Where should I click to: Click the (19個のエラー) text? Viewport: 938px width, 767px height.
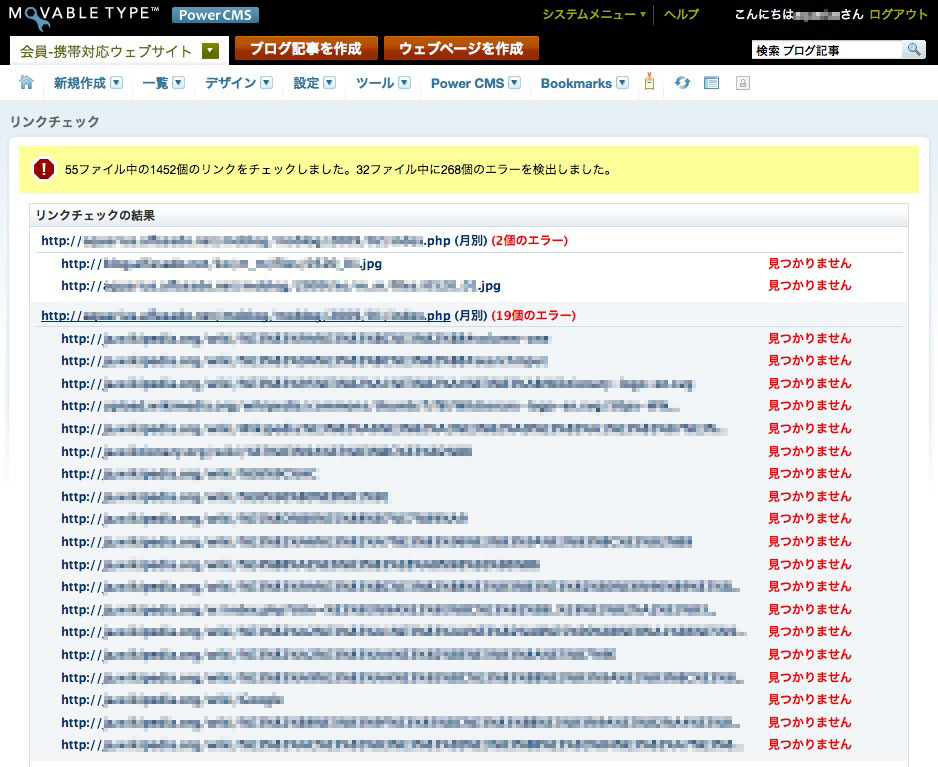point(534,315)
